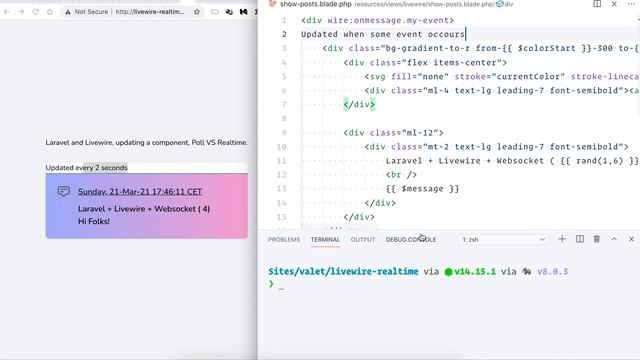Click the <br /> tag on line 12
This screenshot has height=360, width=640.
pos(401,175)
